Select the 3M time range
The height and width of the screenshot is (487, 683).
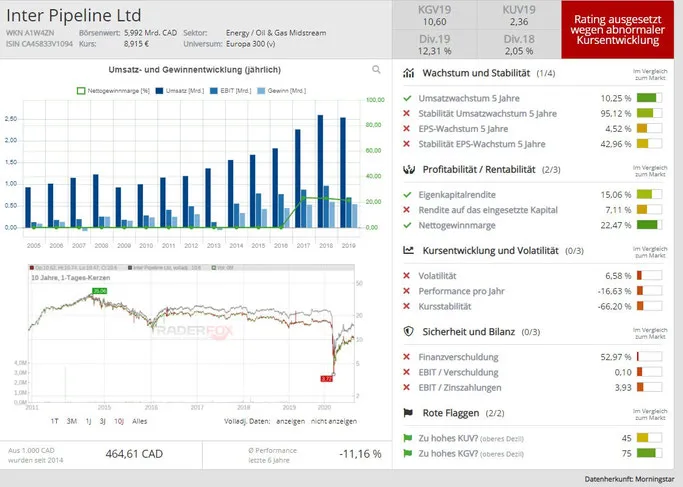coord(71,421)
